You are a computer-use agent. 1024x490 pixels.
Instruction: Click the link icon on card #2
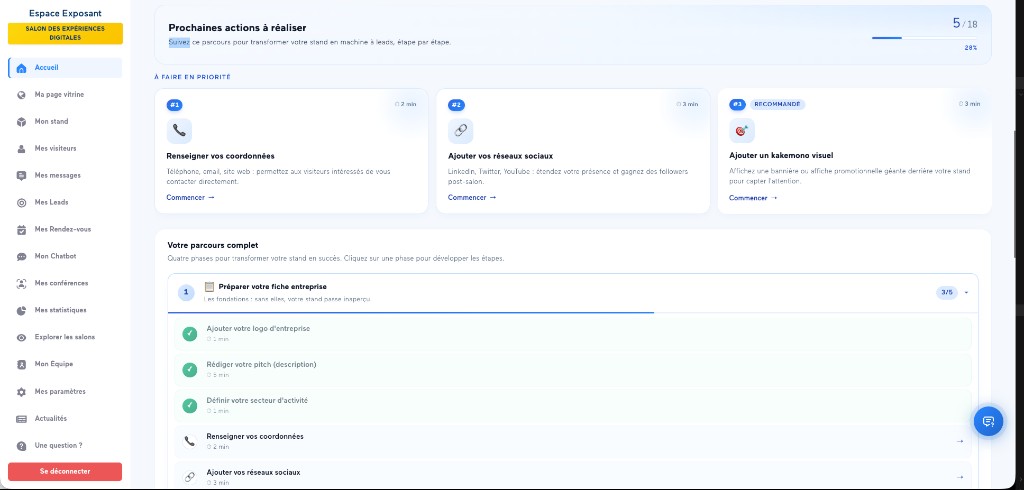coord(460,131)
